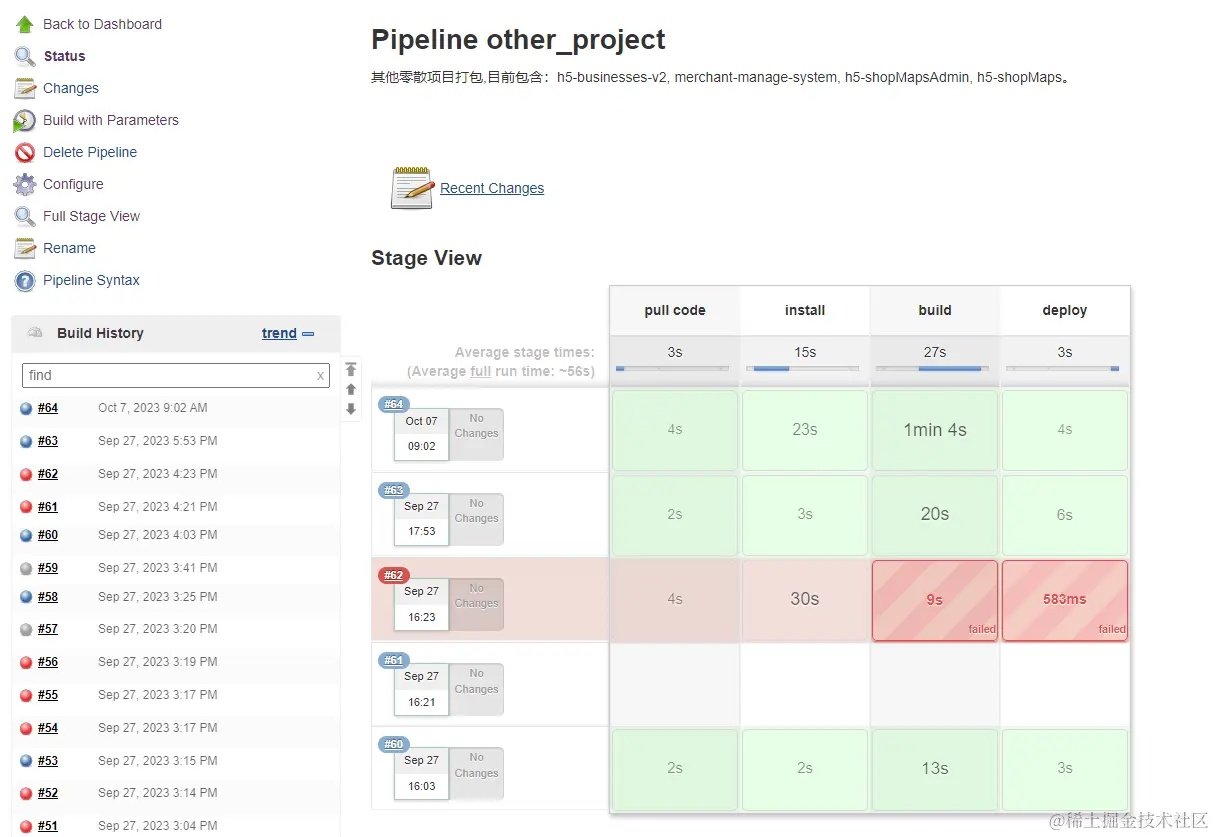Click the Delete Pipeline red icon
Image resolution: width=1215 pixels, height=837 pixels.
pos(25,153)
